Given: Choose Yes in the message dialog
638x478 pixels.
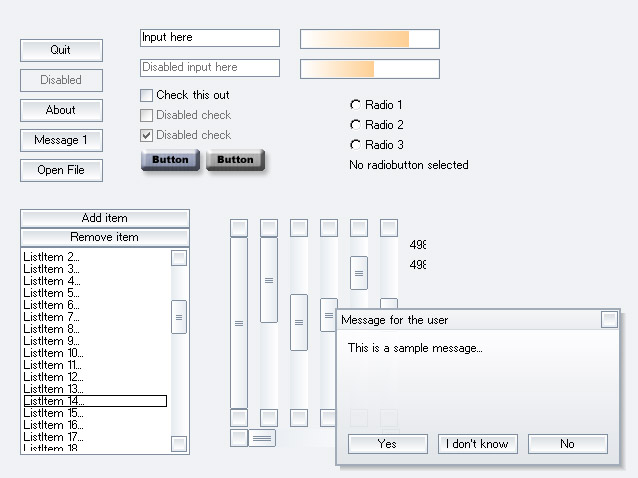Looking at the screenshot, I should pyautogui.click(x=388, y=444).
